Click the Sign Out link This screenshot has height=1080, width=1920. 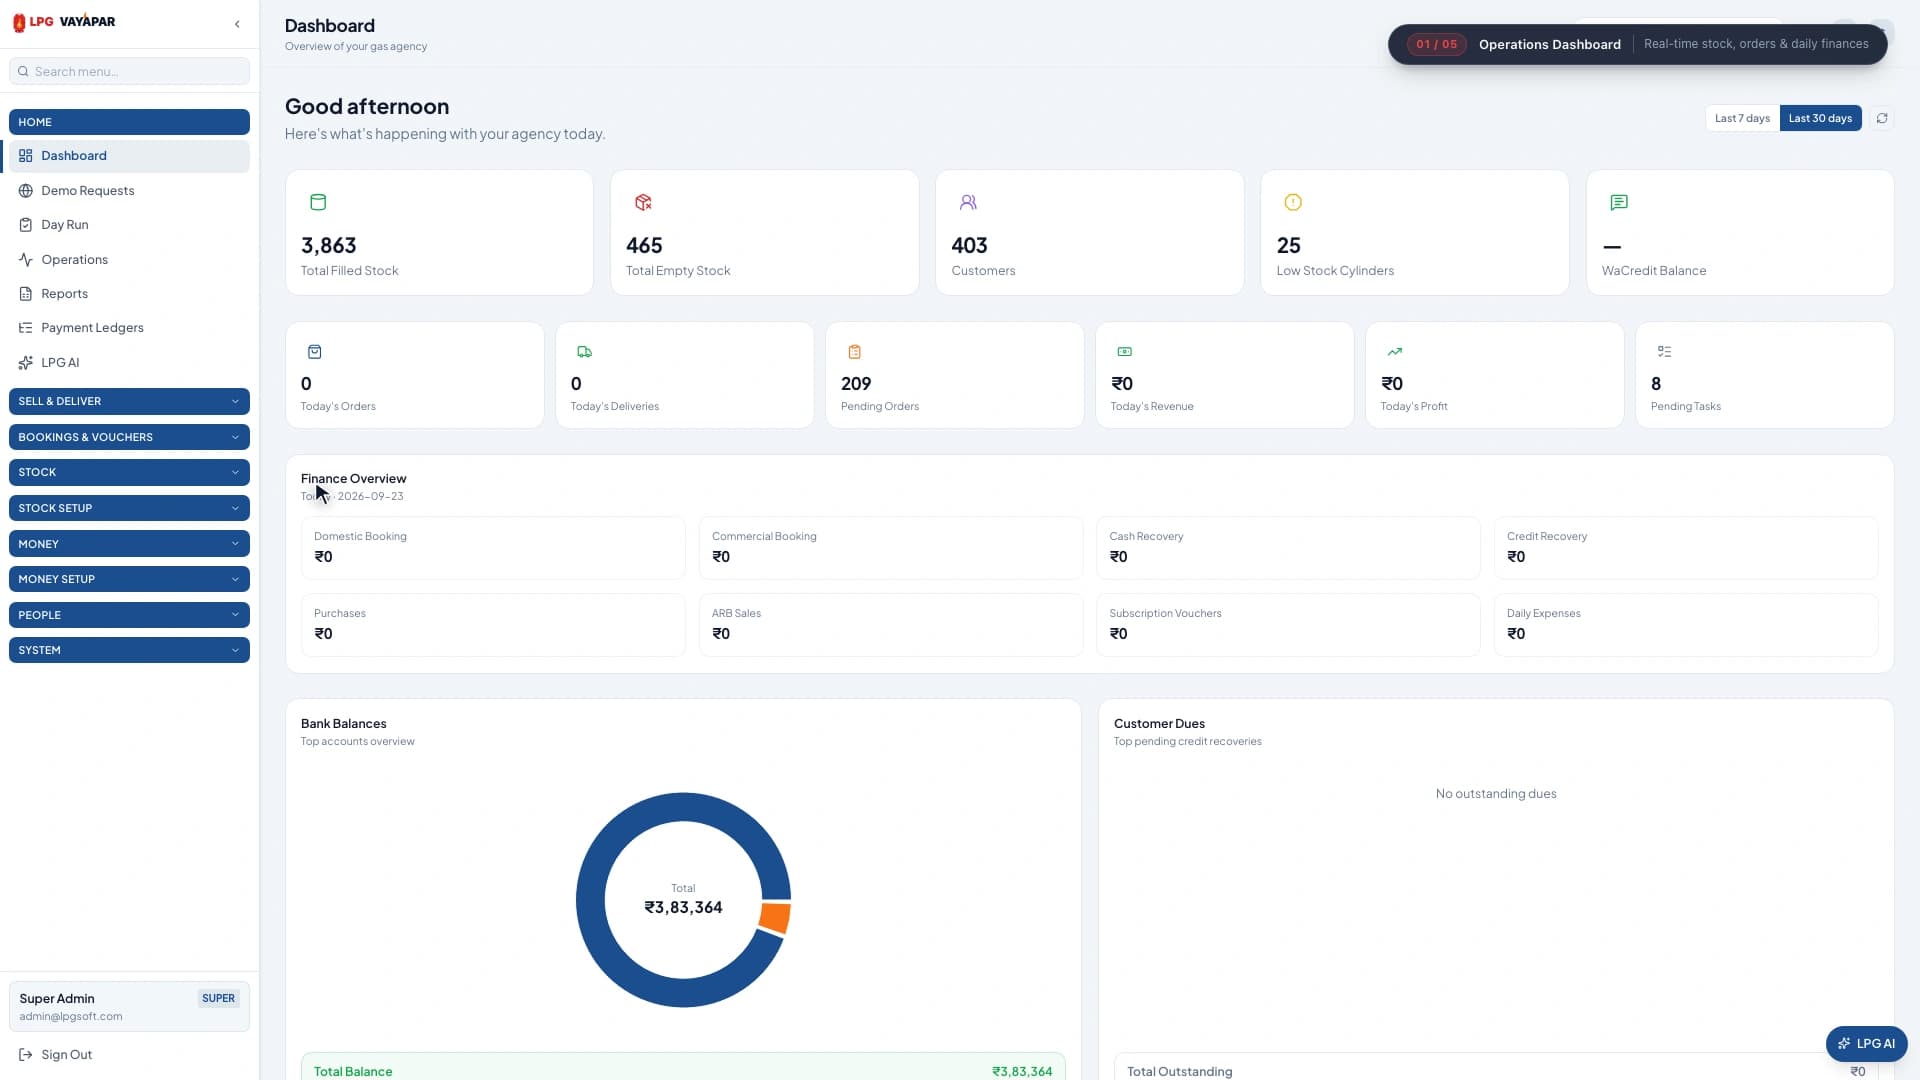(56, 1055)
